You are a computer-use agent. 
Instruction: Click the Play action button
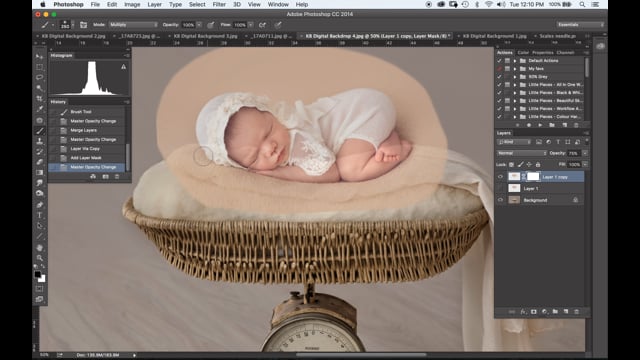pos(540,125)
